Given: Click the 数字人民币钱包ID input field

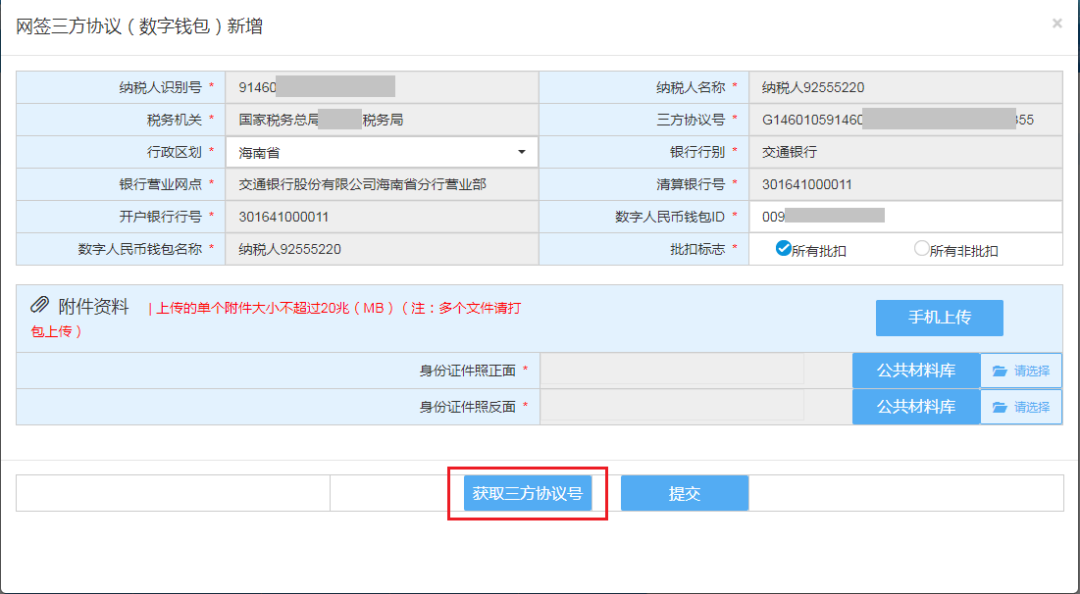Looking at the screenshot, I should pyautogui.click(x=905, y=216).
